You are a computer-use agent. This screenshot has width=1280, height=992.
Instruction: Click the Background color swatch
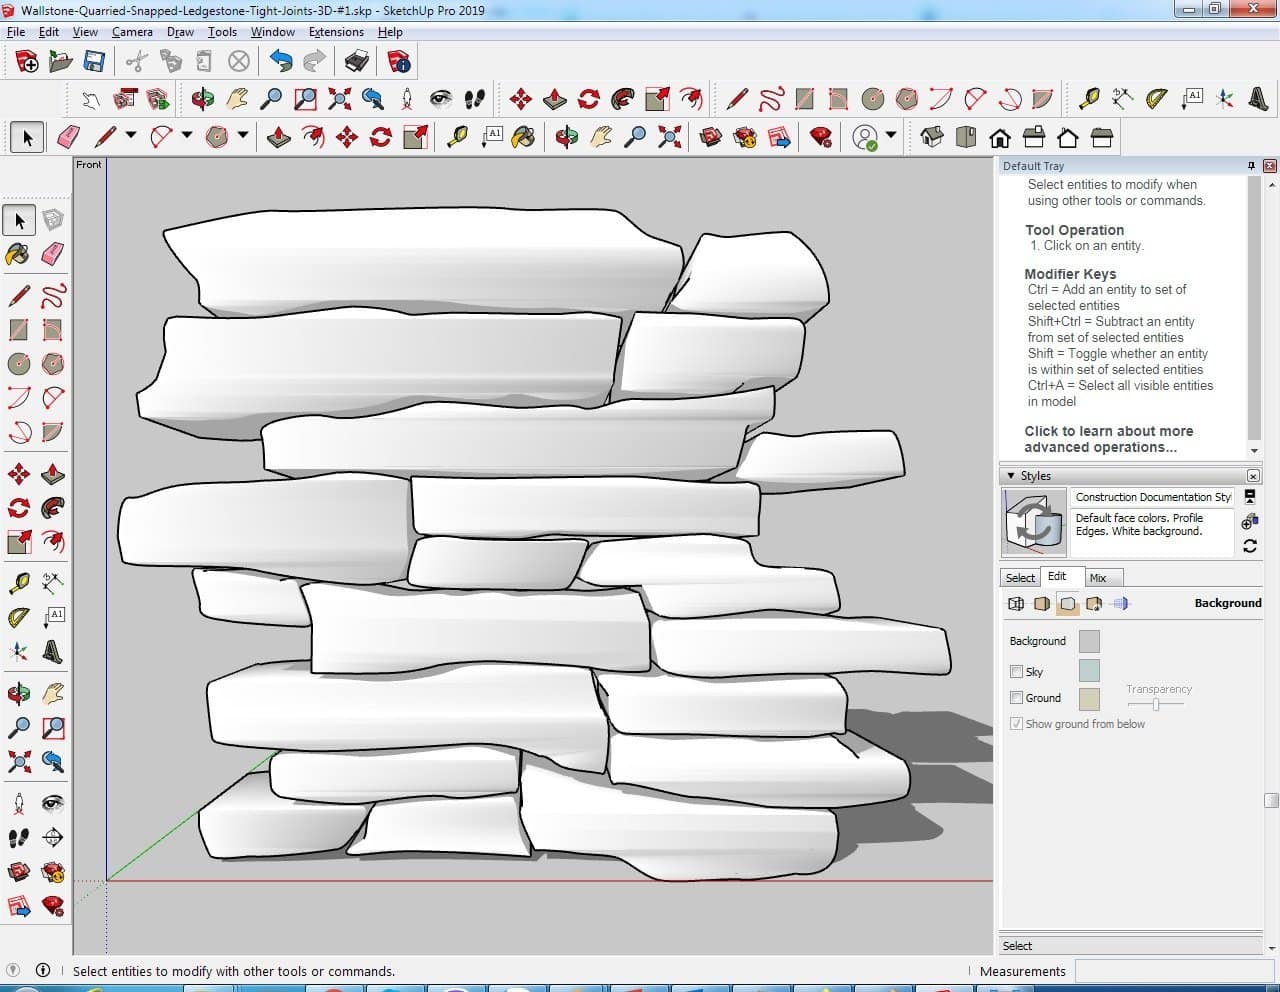tap(1089, 641)
